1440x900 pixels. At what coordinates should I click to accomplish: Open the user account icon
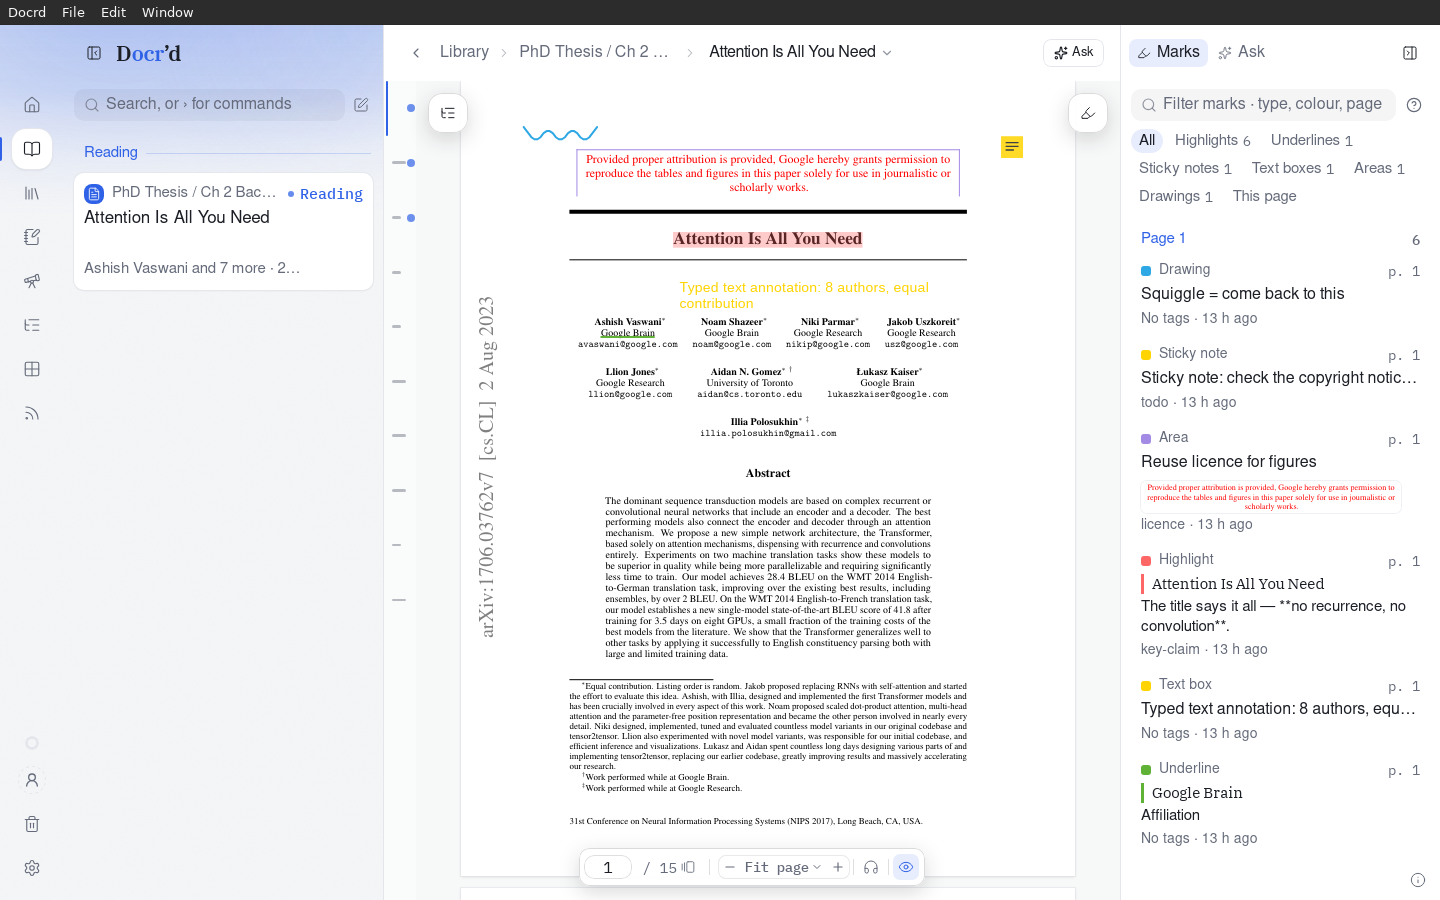(x=32, y=780)
